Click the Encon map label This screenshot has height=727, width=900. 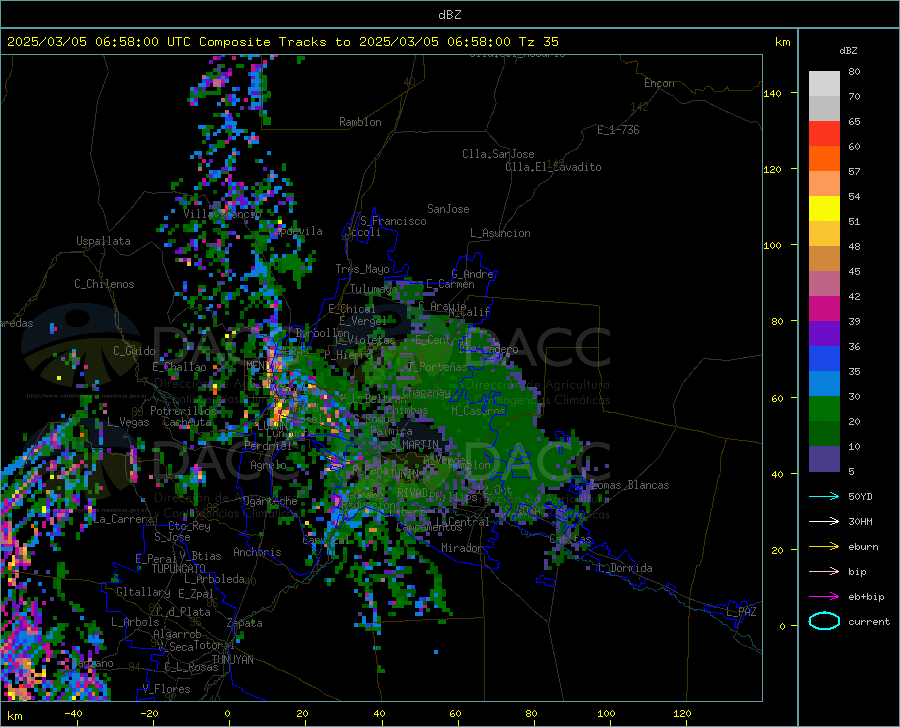(x=659, y=83)
